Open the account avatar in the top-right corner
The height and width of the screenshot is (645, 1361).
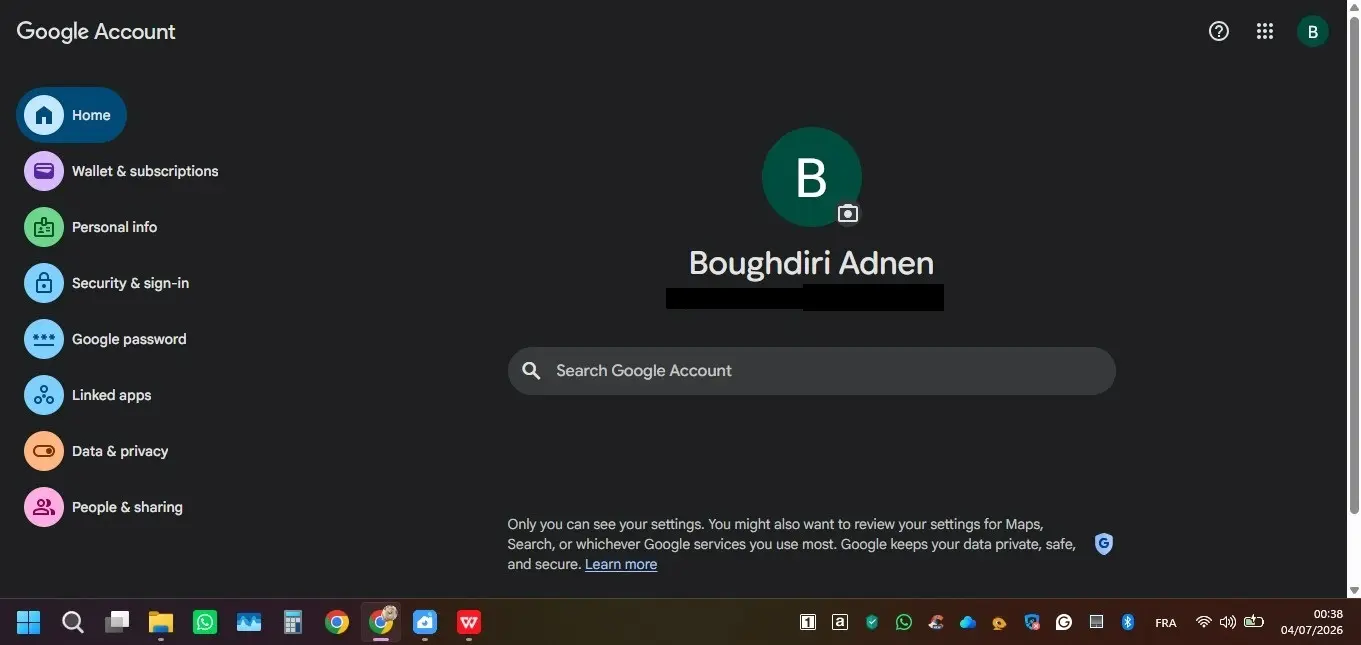tap(1313, 31)
